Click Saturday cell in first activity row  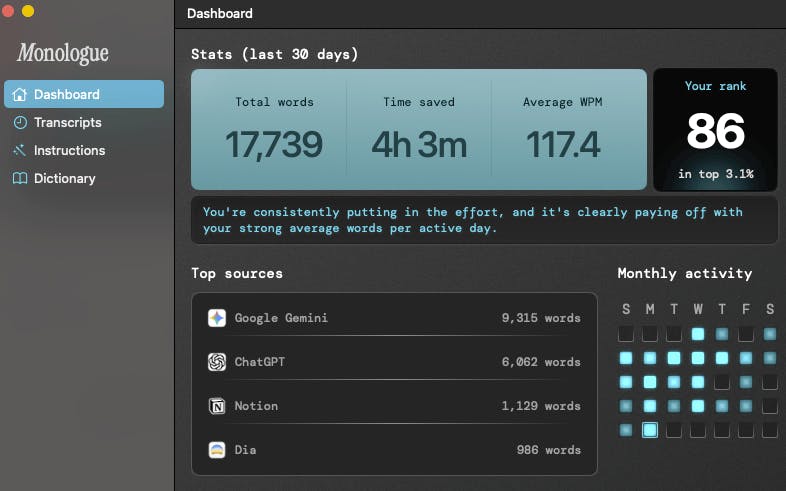[770, 334]
